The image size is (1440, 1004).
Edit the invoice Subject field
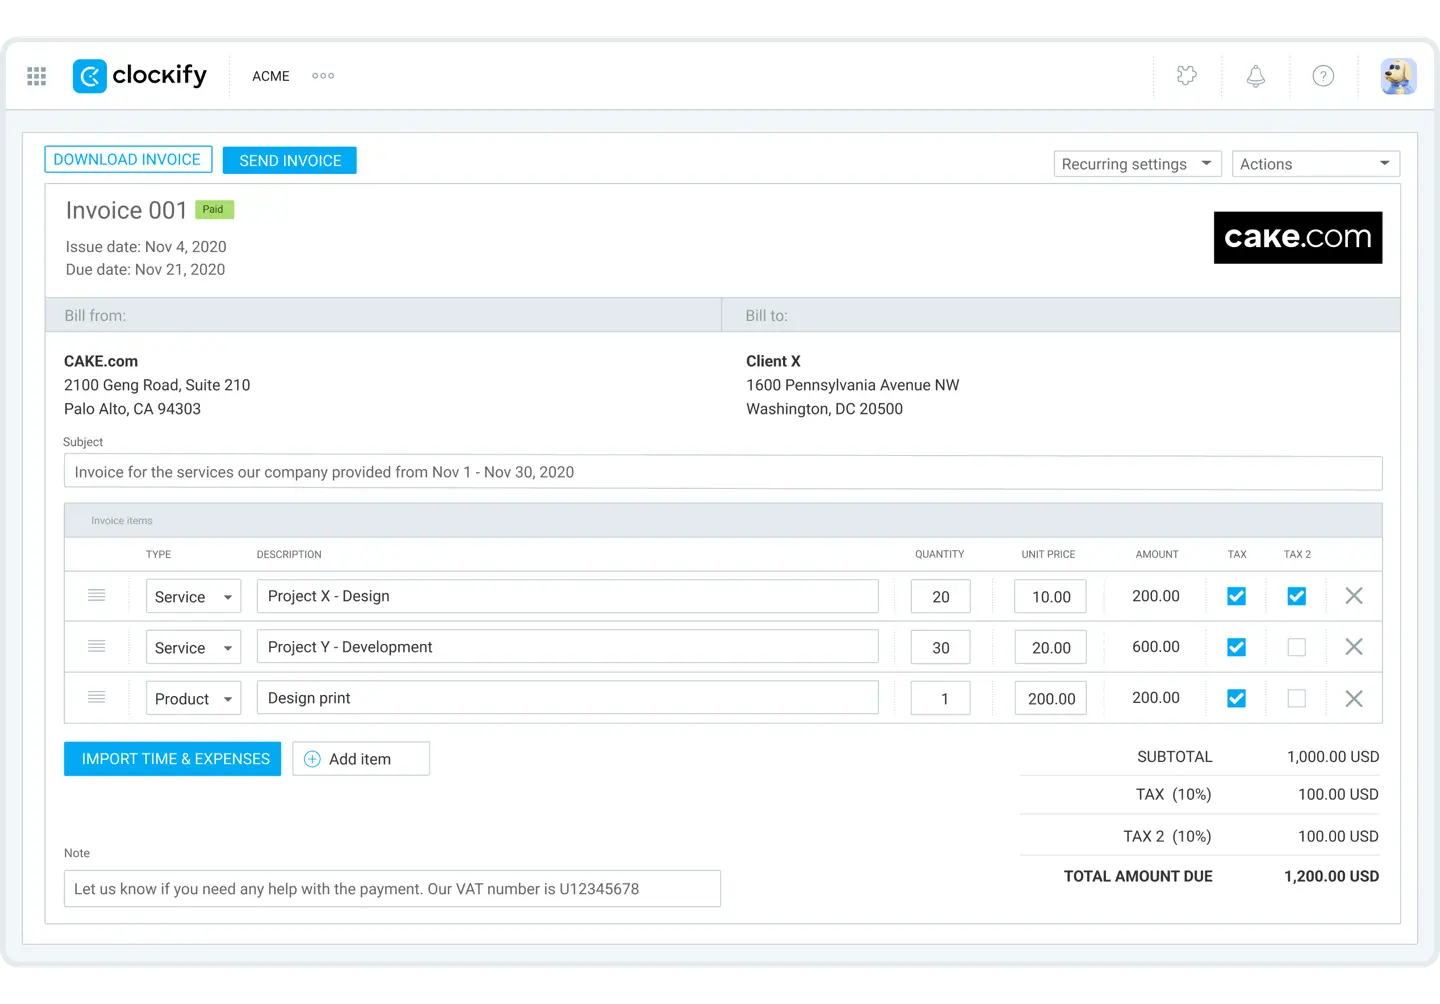(x=723, y=472)
